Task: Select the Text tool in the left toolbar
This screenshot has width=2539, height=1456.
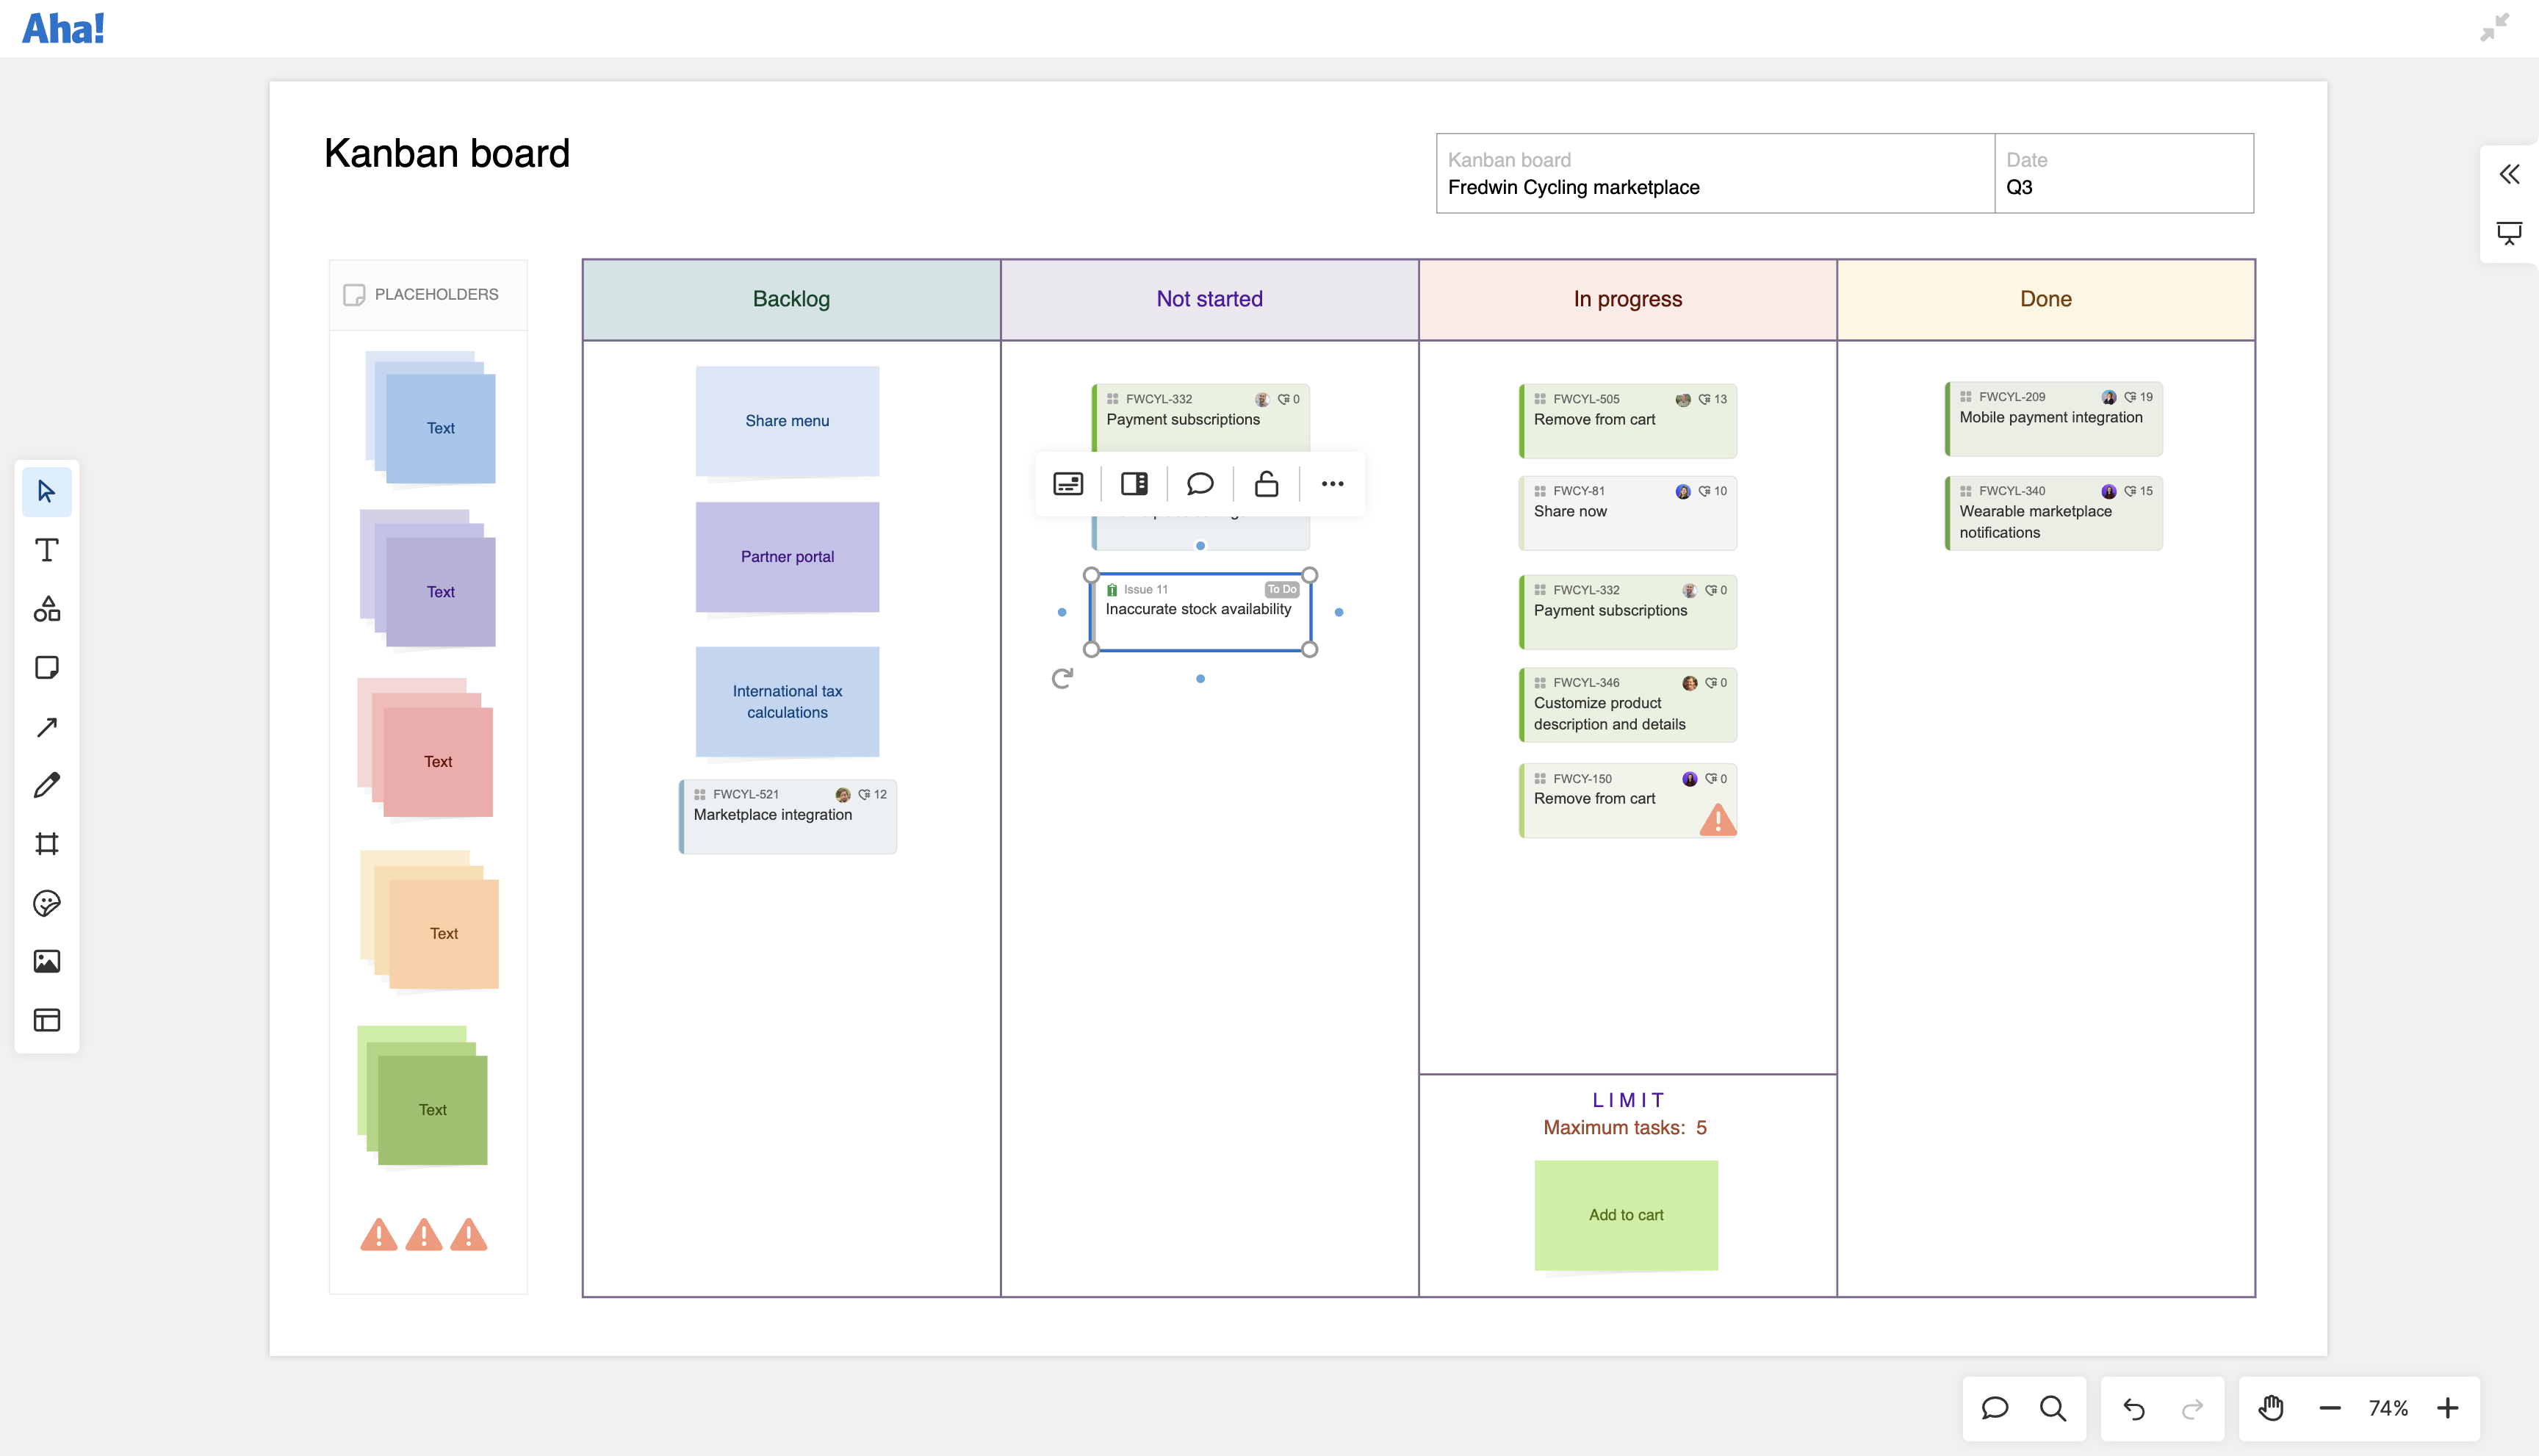Action: (46, 549)
